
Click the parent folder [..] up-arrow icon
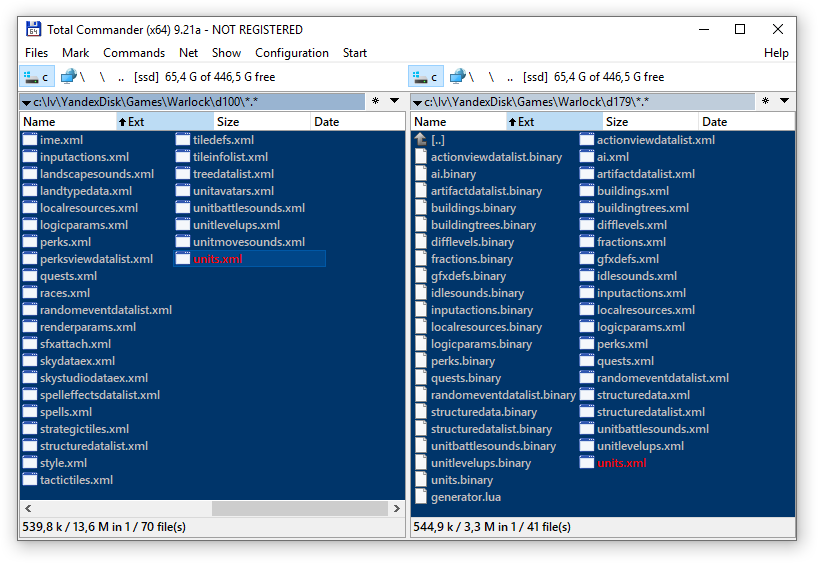click(421, 140)
